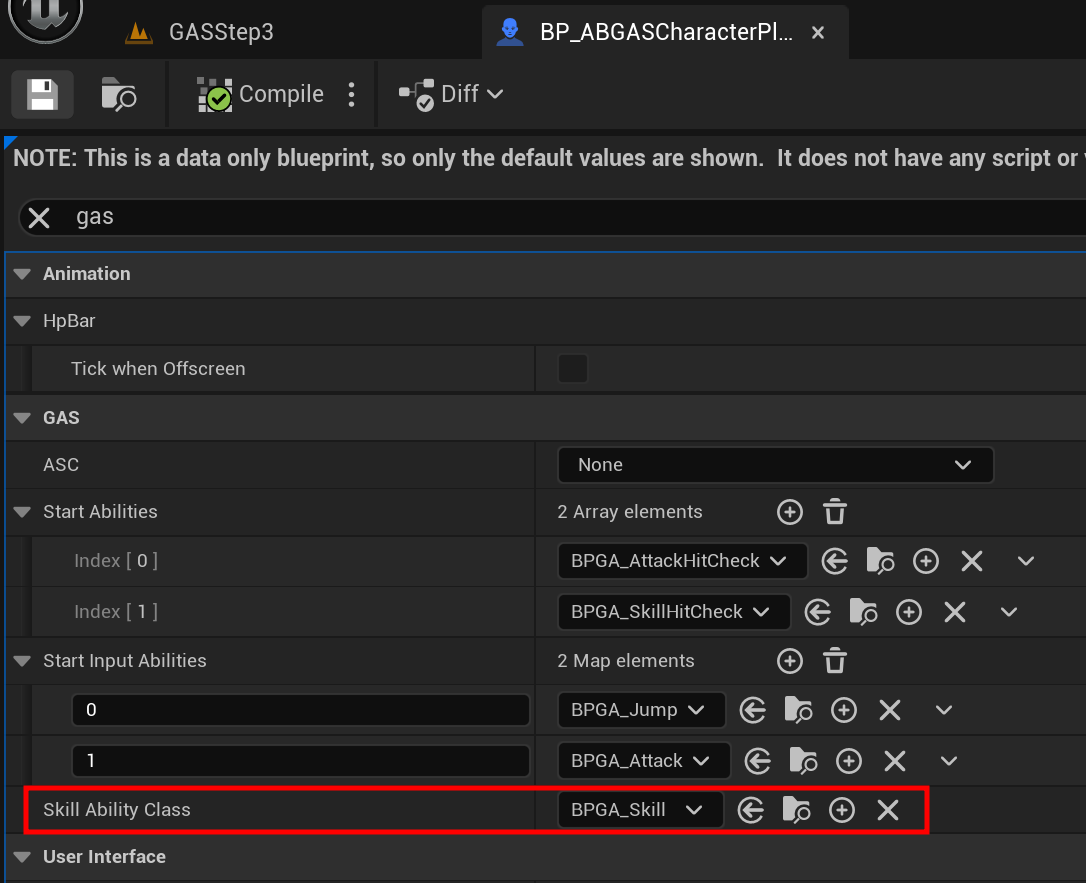Open BPGA_AttackHitCheck class dropdown
This screenshot has width=1086, height=883.
(x=682, y=561)
